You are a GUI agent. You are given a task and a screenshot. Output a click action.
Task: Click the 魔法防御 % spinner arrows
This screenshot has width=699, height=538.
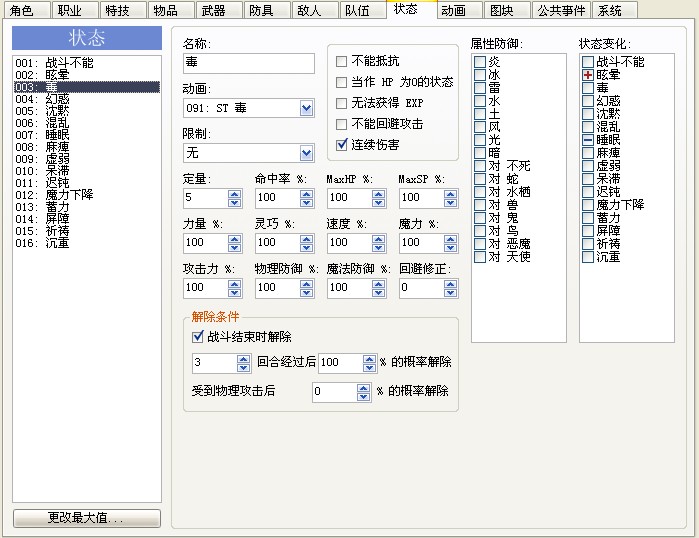click(x=378, y=288)
